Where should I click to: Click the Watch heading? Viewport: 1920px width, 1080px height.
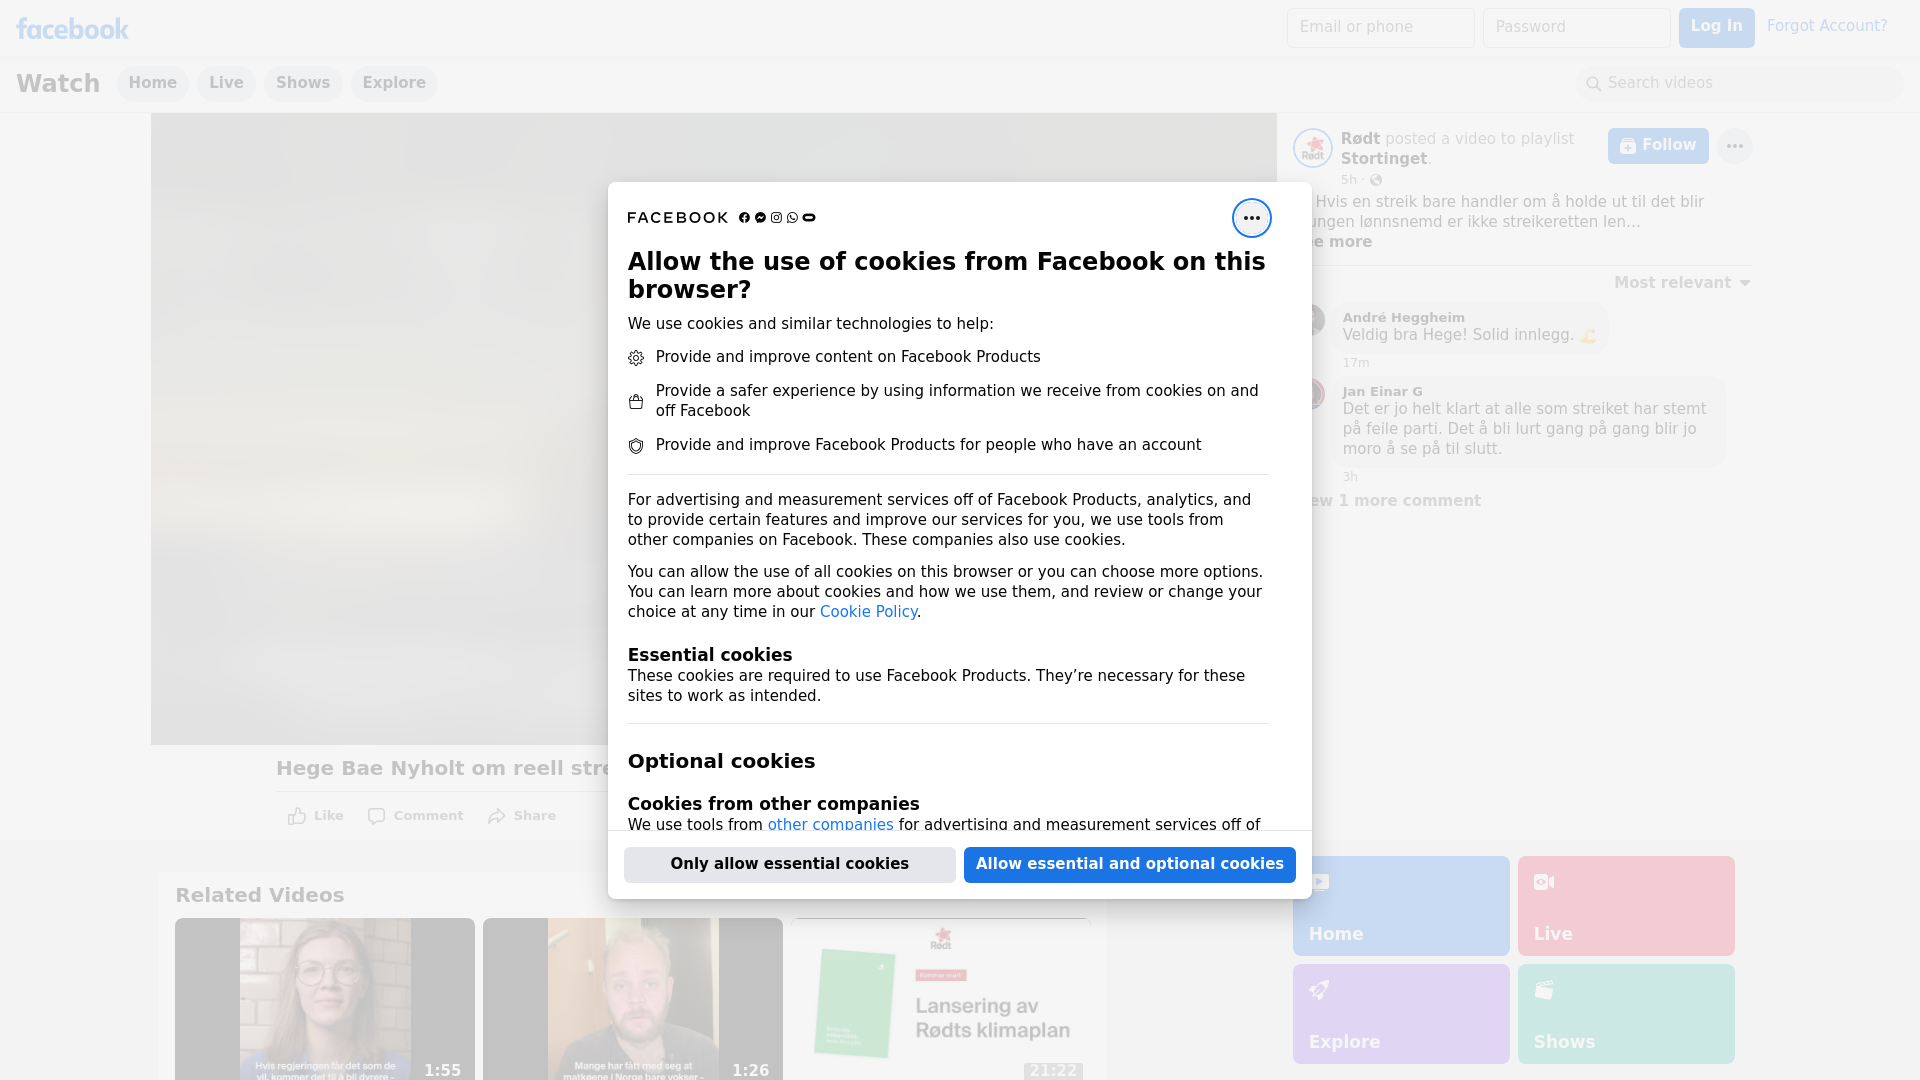58,84
